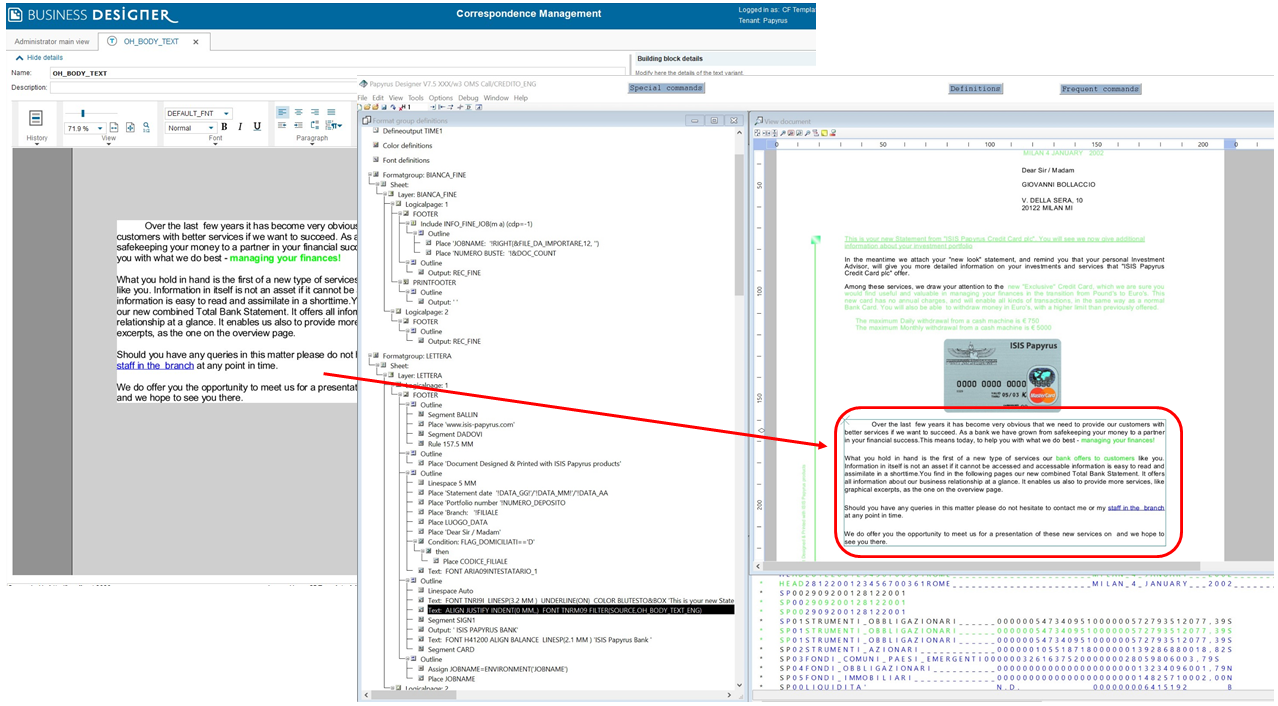Image resolution: width=1278 pixels, height=706 pixels.
Task: Toggle Bold formatting
Action: click(224, 127)
